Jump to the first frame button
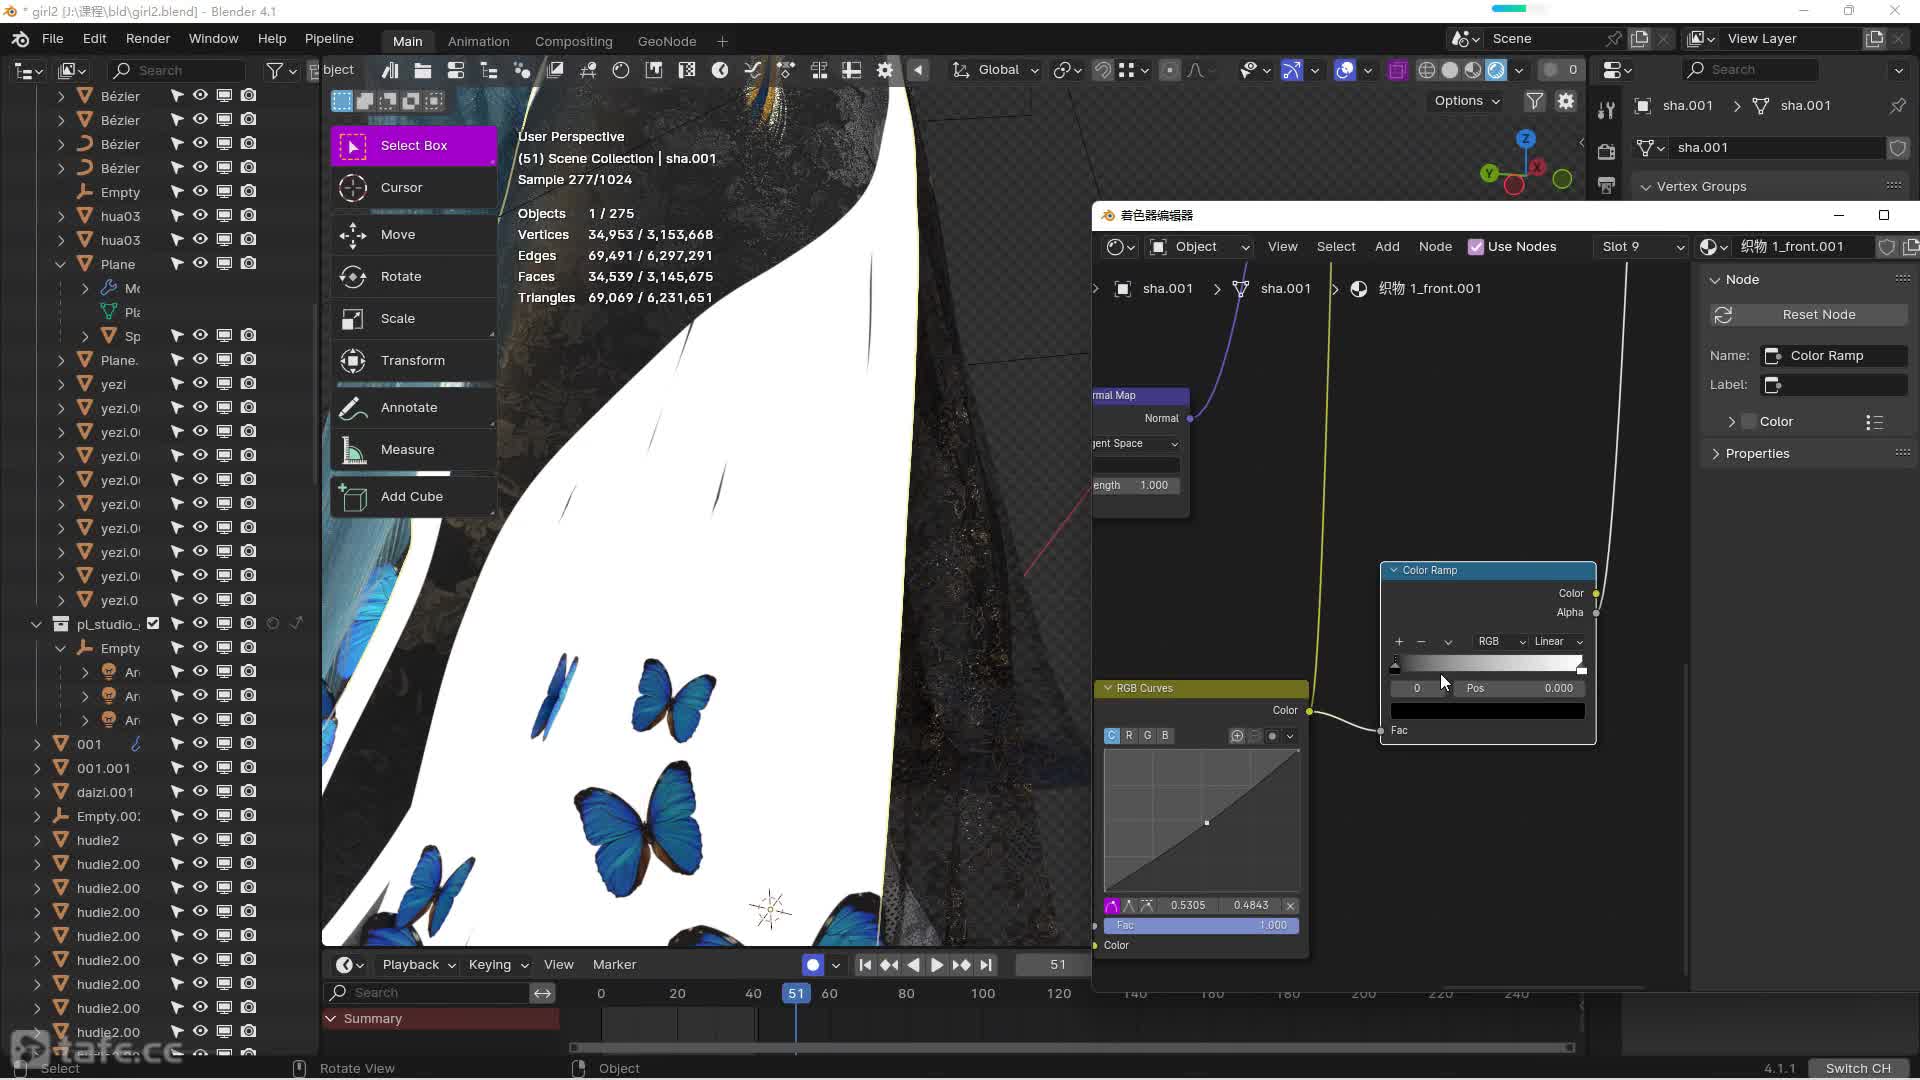Image resolution: width=1920 pixels, height=1080 pixels. point(865,965)
